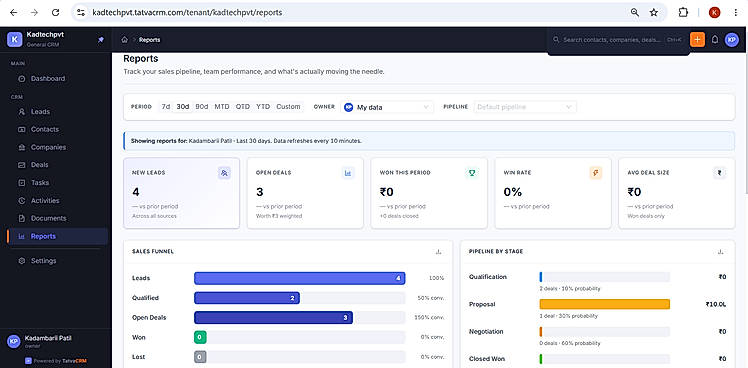Select the MTD period

(x=222, y=107)
